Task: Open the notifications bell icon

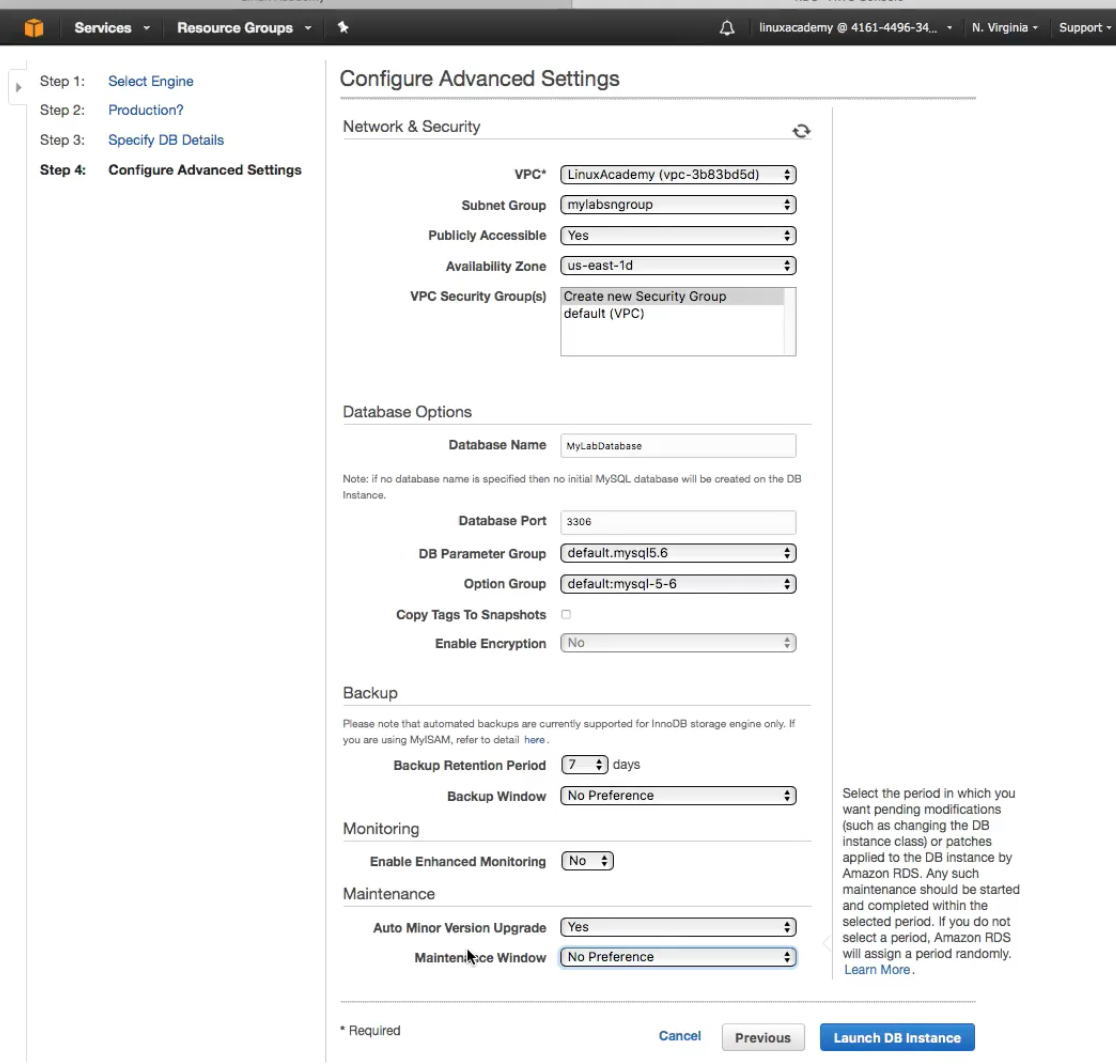Action: click(727, 28)
